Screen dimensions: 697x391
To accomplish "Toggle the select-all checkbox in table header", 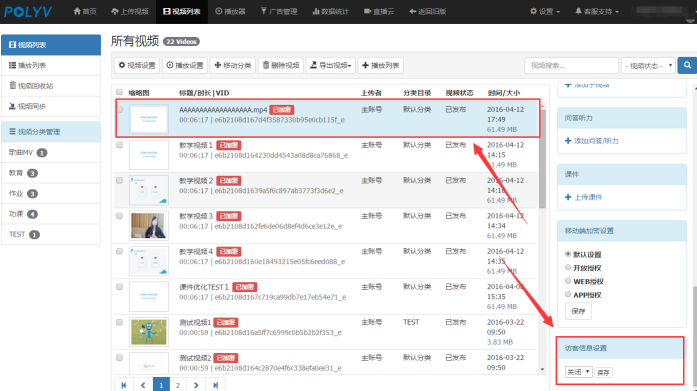I will [119, 92].
